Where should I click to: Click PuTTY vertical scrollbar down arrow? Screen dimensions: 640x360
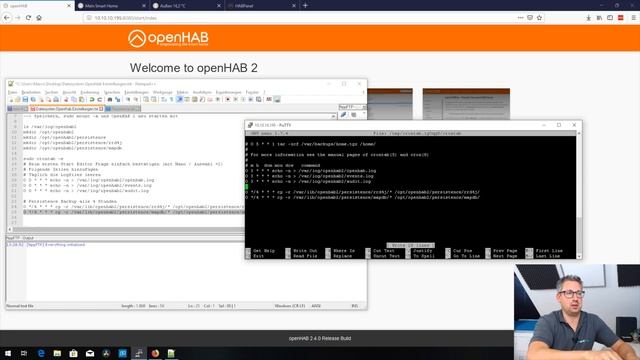[x=579, y=256]
